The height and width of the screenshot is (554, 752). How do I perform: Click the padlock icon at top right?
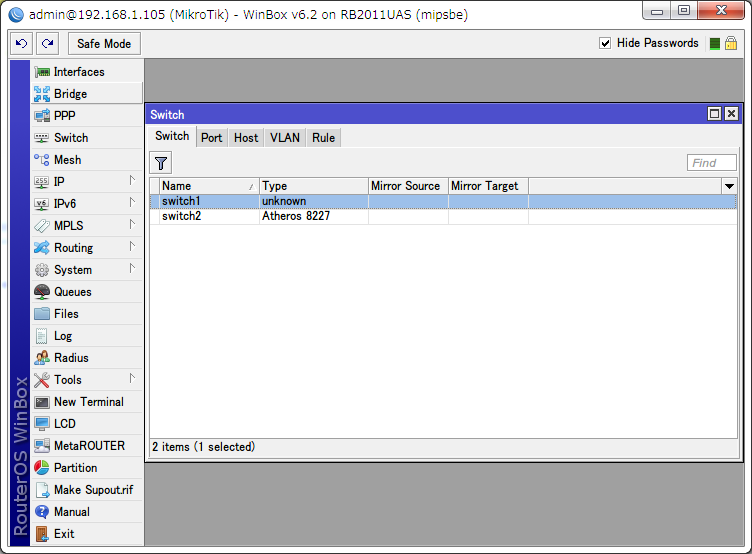click(x=731, y=43)
